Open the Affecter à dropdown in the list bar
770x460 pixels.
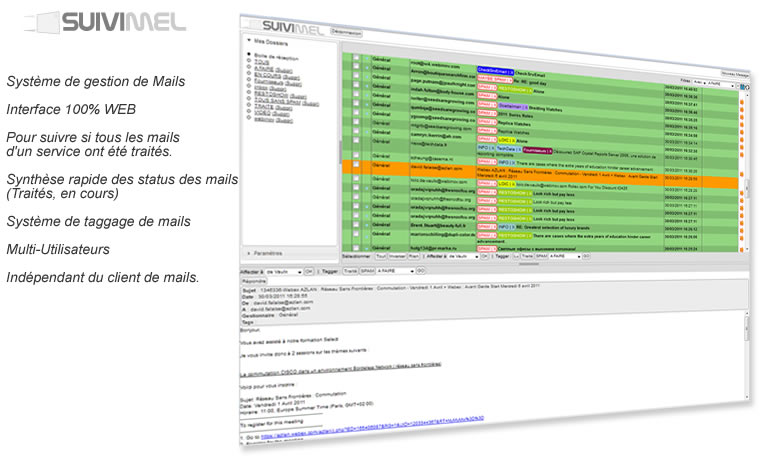coord(463,256)
